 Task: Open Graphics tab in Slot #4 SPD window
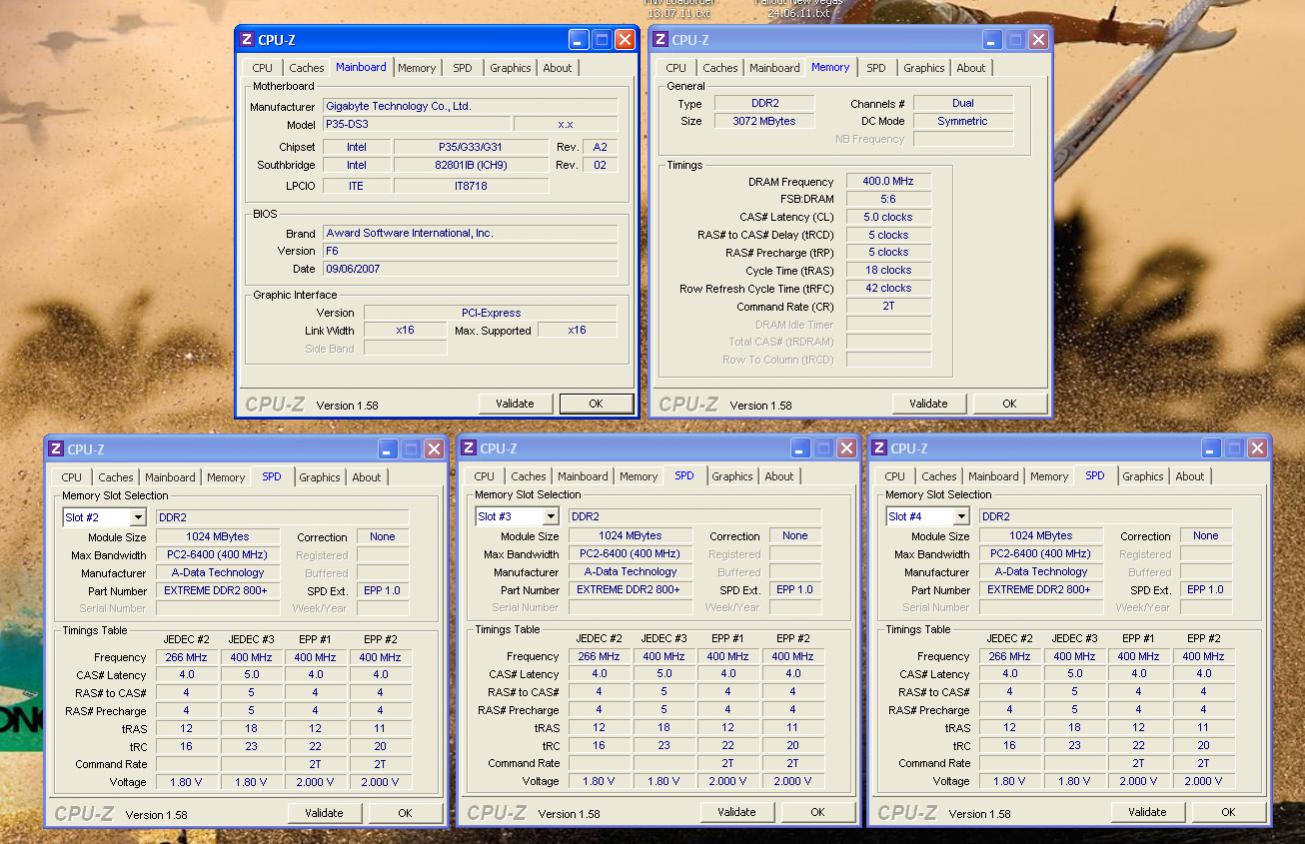coord(1144,477)
